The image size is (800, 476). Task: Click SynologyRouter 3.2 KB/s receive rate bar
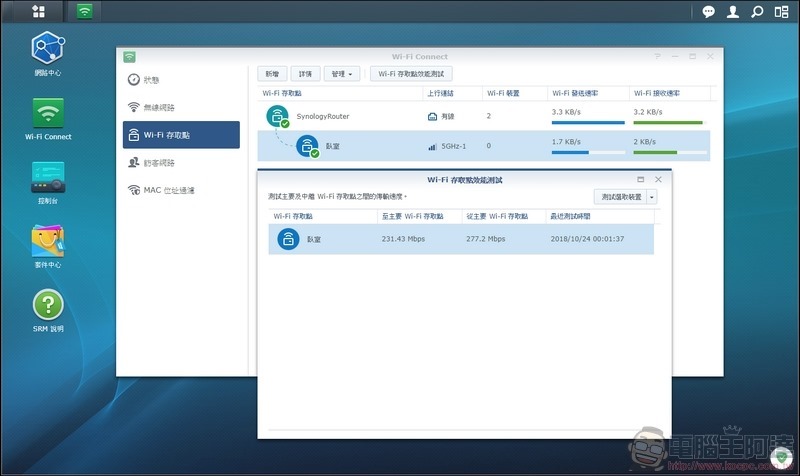[670, 122]
